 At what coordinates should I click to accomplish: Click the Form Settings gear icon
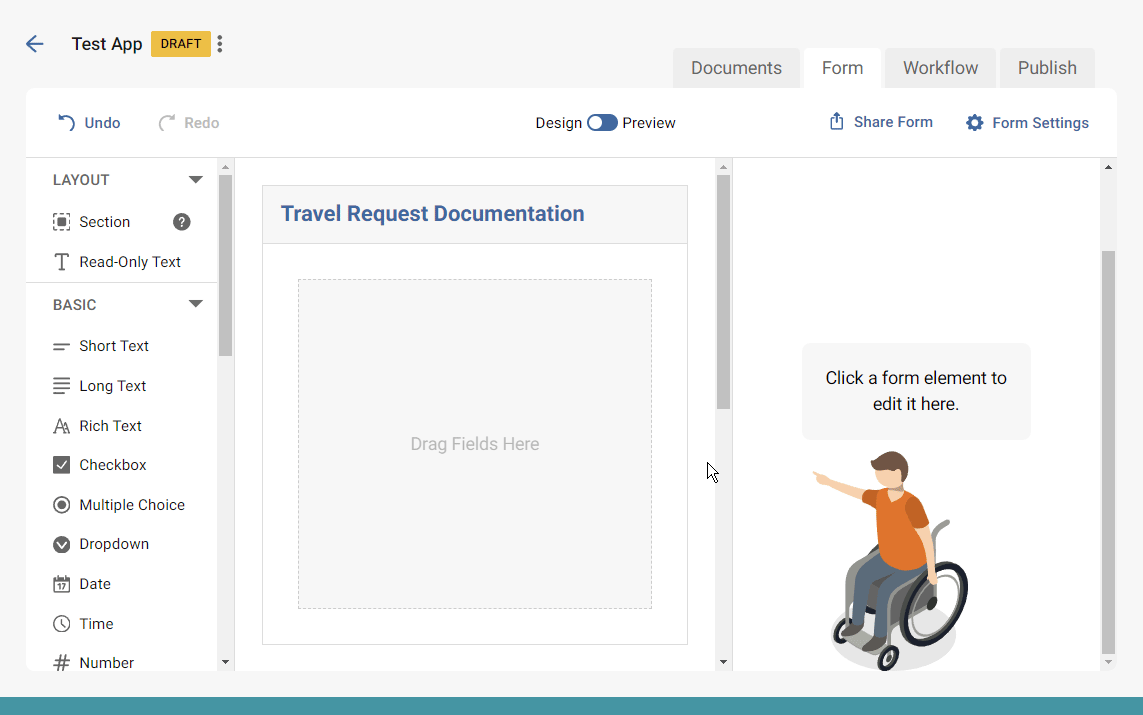coord(974,123)
